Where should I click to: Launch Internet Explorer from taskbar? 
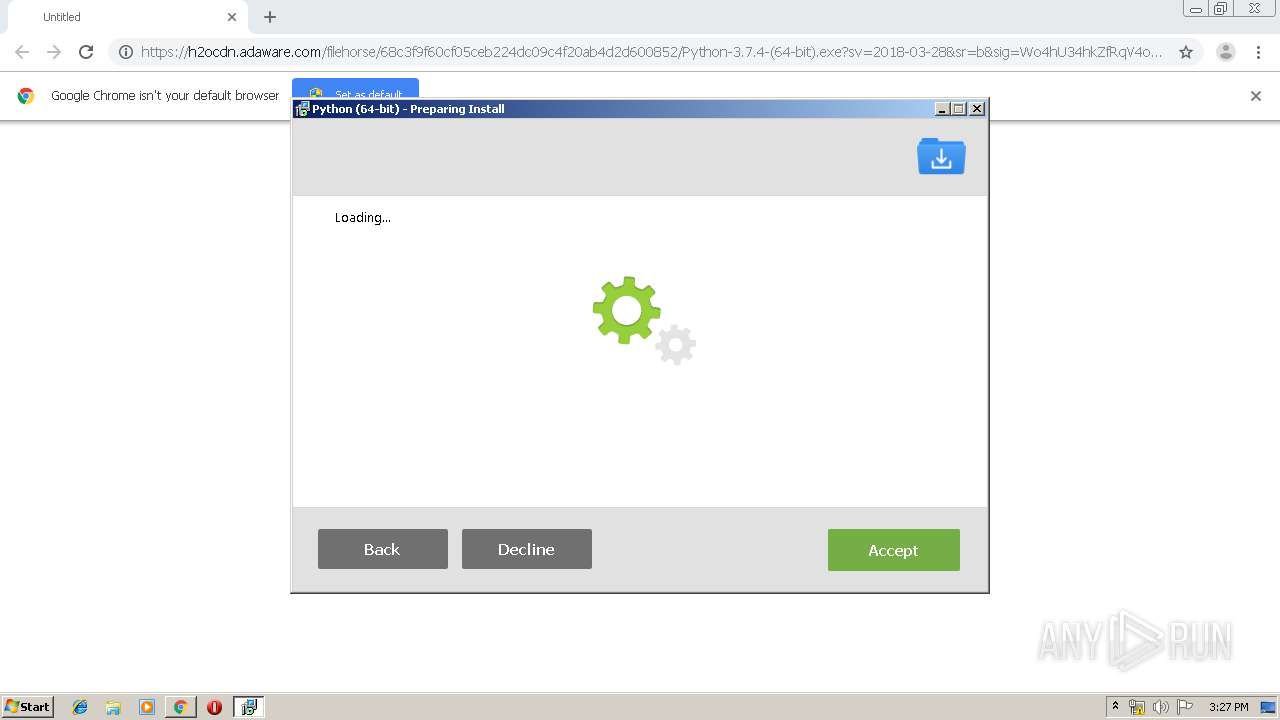coord(80,707)
